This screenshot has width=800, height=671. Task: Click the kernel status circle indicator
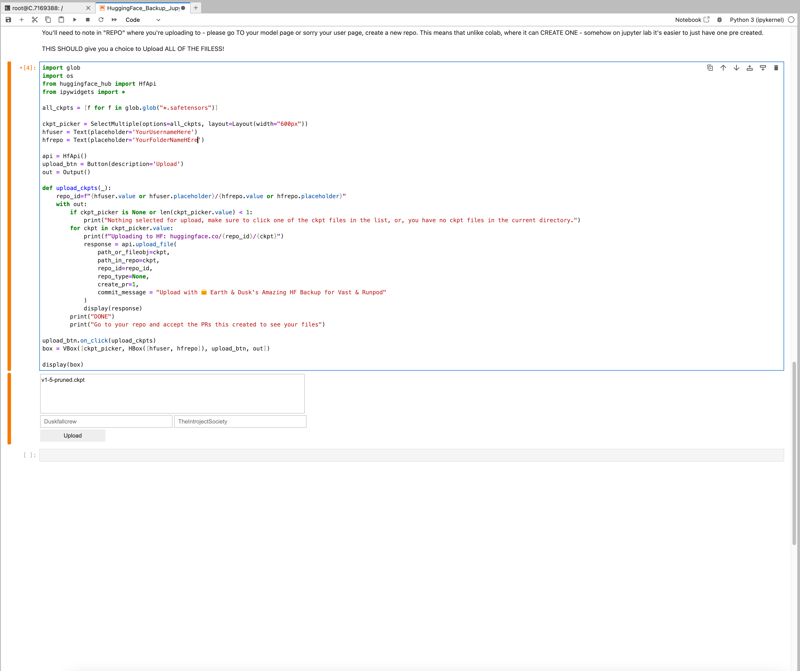pos(791,20)
